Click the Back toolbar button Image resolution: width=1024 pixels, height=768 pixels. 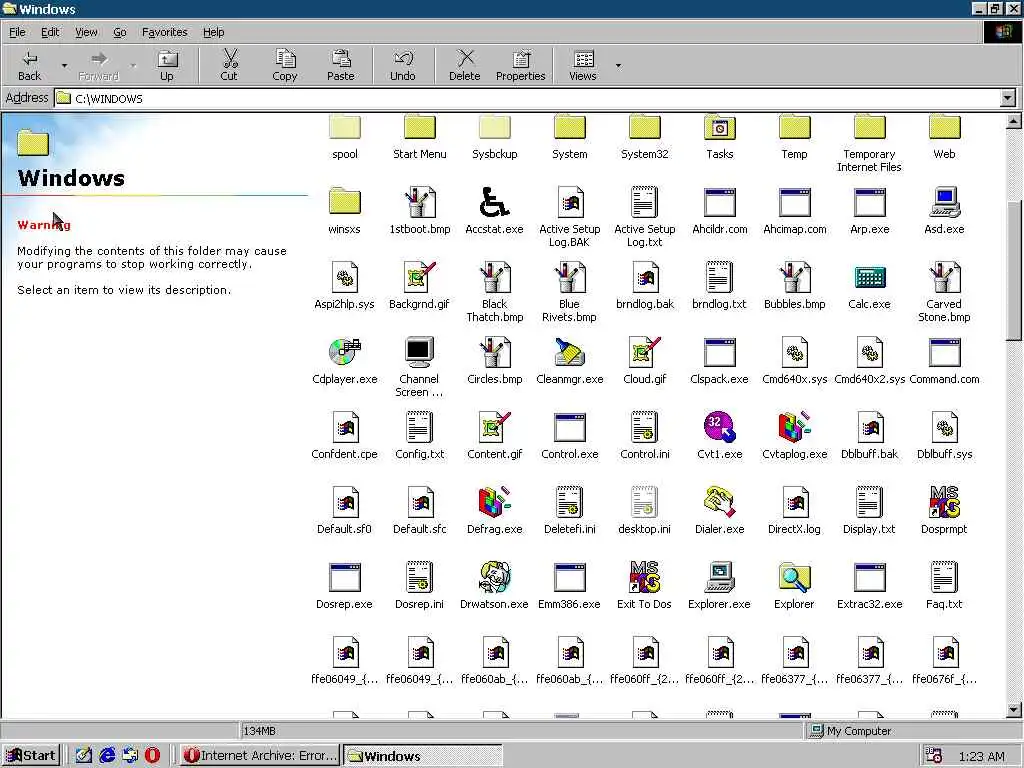point(29,65)
